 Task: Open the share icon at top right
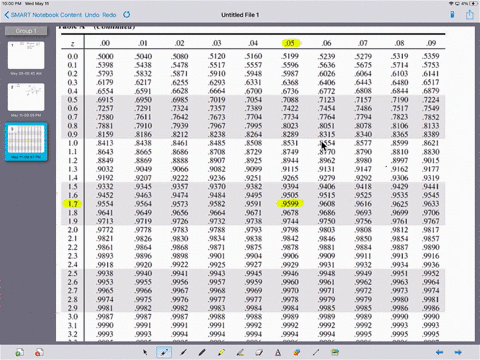pyautogui.click(x=470, y=14)
